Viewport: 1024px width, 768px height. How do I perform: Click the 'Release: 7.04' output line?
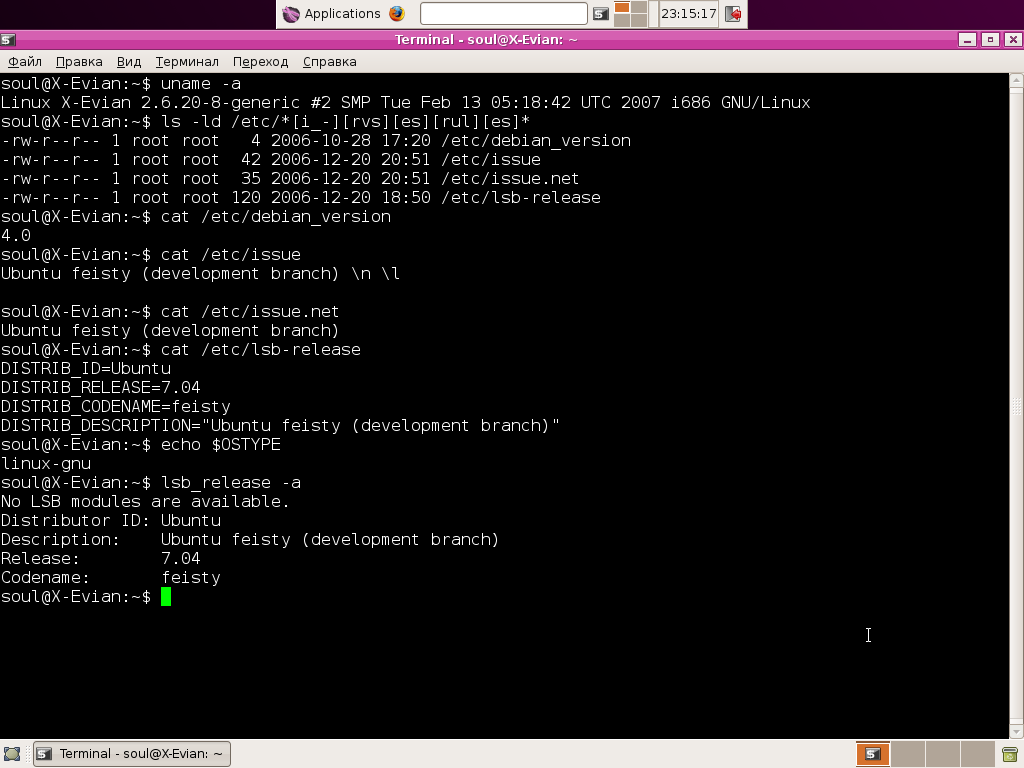point(101,558)
